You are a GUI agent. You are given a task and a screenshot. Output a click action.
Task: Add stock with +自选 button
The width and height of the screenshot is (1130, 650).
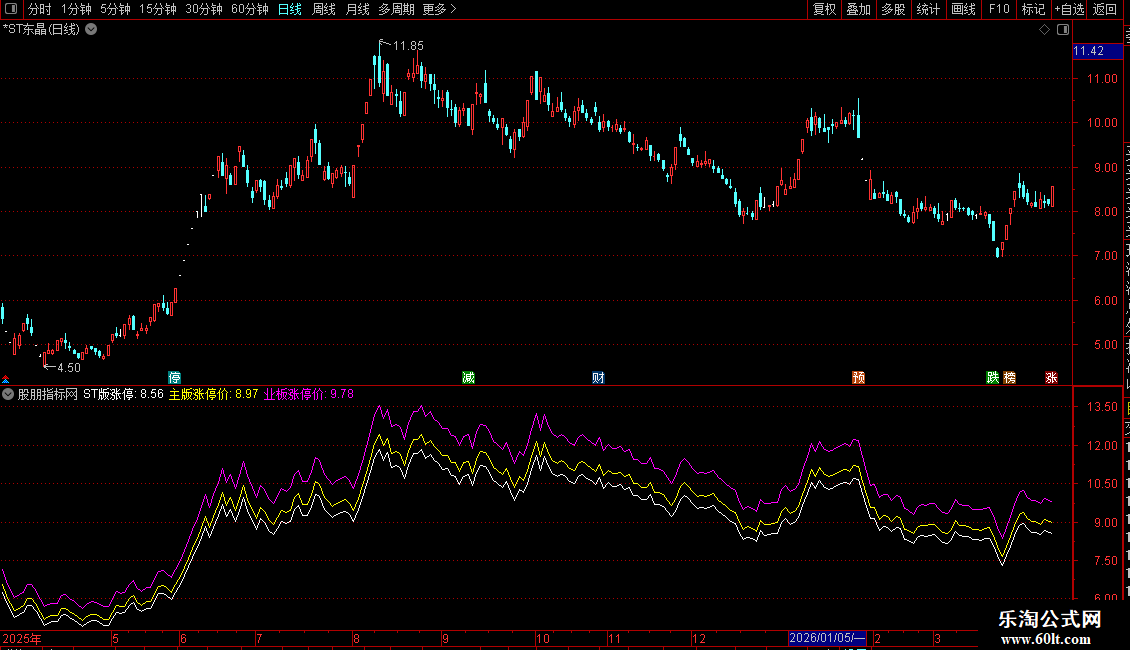point(1069,9)
